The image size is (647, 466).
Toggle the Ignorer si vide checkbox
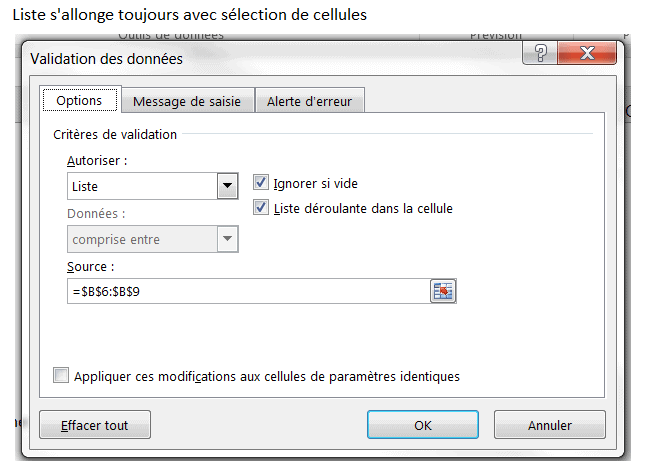pos(262,183)
